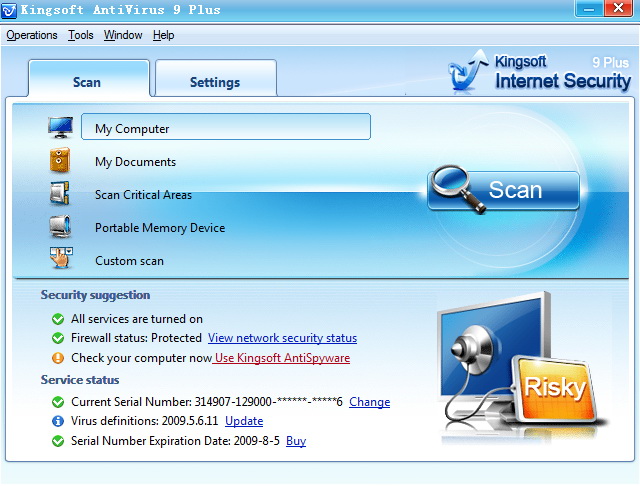
Task: Select Portable Memory Device option
Action: (x=160, y=228)
